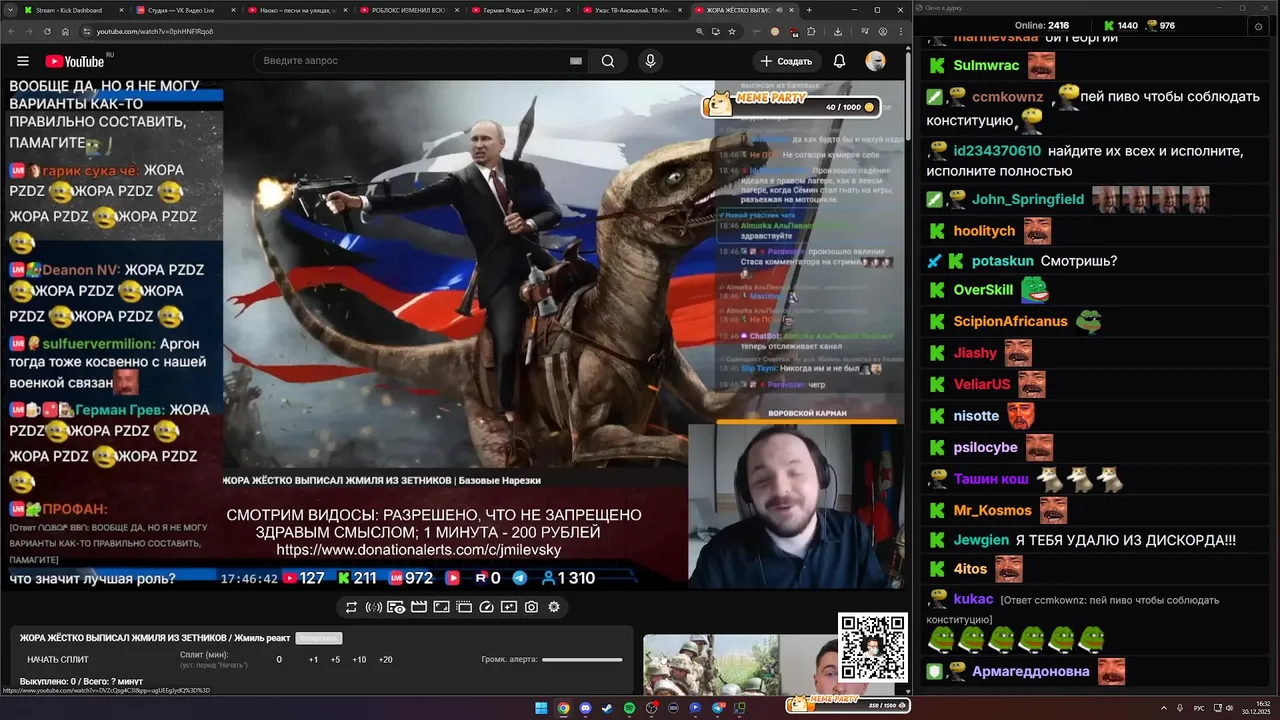Click the theater mode icon in player toolbar
1280x720 pixels.
pyautogui.click(x=463, y=607)
